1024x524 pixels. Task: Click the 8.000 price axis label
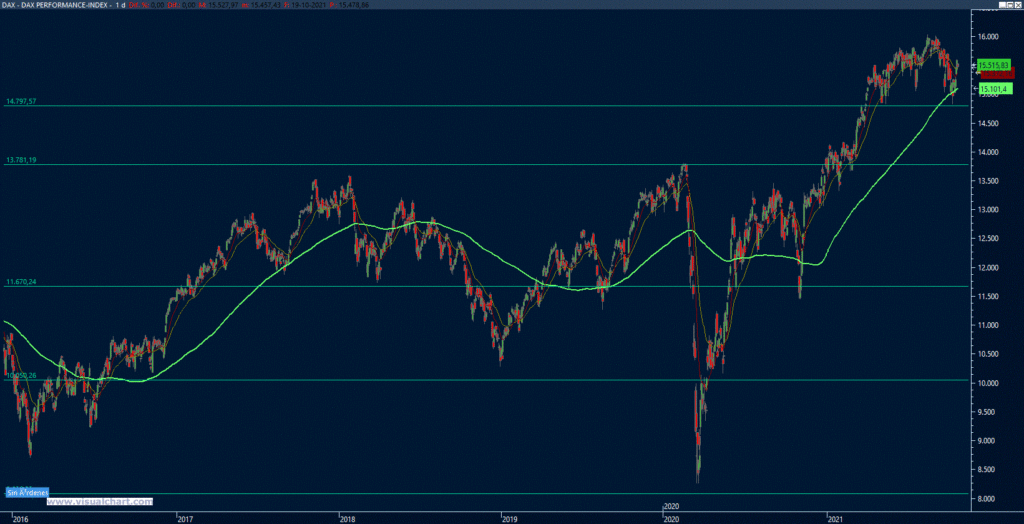[x=987, y=499]
